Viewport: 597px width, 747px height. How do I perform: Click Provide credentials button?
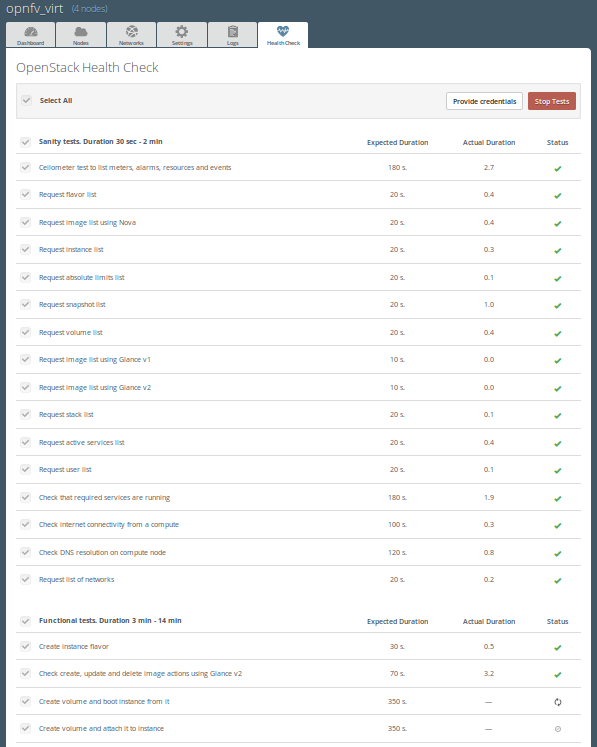click(485, 101)
